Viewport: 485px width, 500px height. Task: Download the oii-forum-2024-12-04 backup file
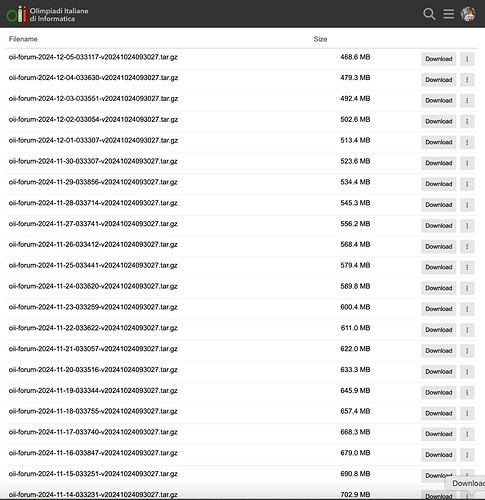pyautogui.click(x=439, y=80)
